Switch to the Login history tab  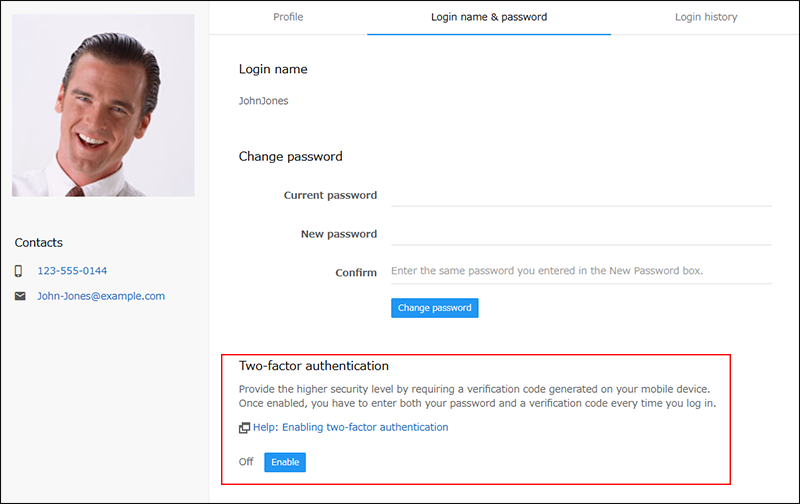click(705, 17)
